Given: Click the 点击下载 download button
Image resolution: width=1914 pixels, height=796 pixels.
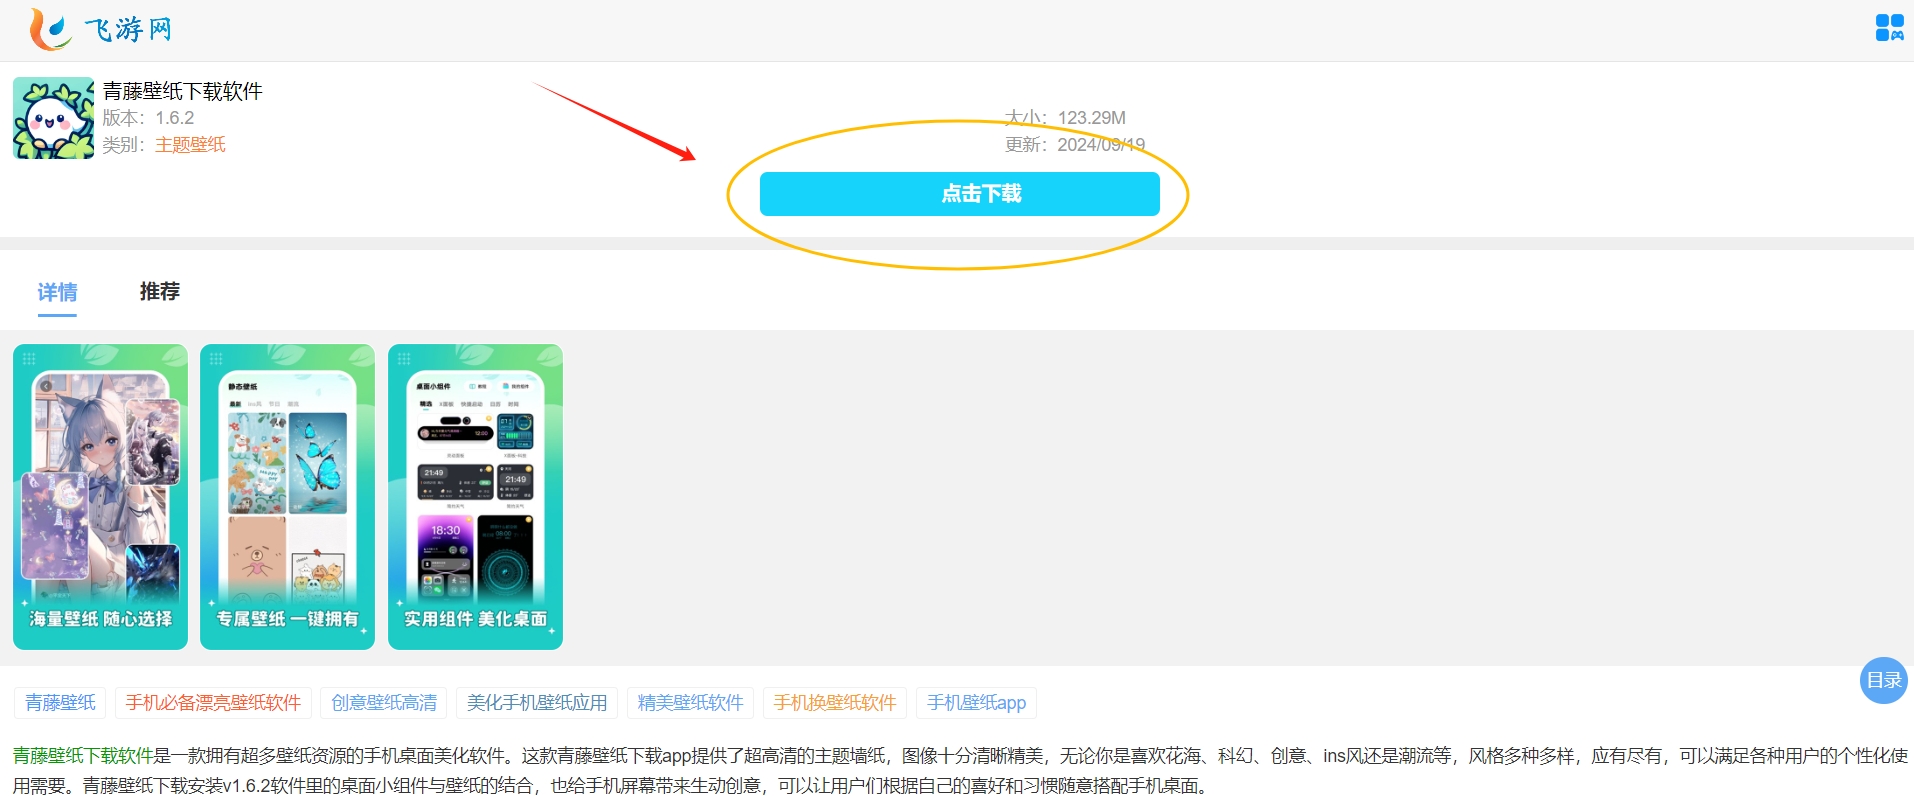Looking at the screenshot, I should pyautogui.click(x=959, y=194).
